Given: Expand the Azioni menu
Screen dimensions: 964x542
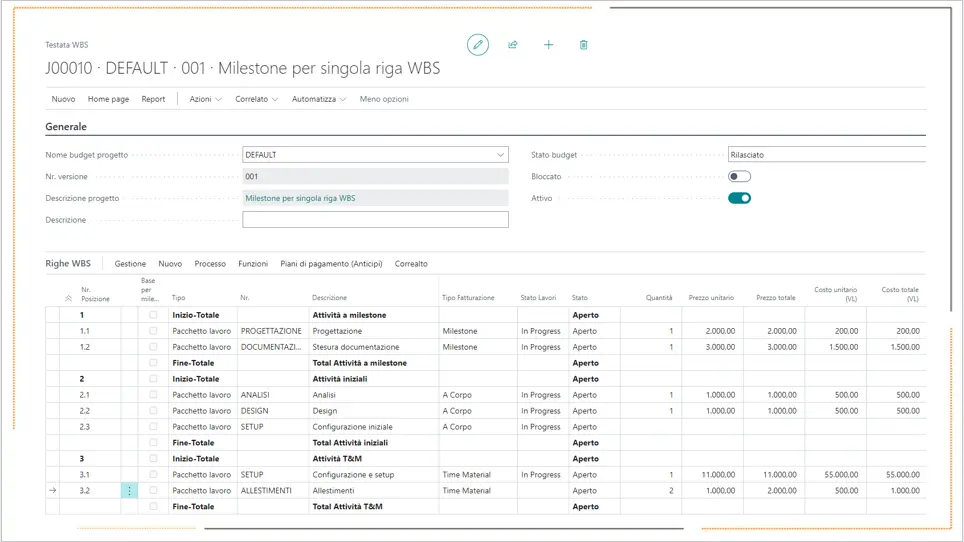Looking at the screenshot, I should [x=205, y=99].
